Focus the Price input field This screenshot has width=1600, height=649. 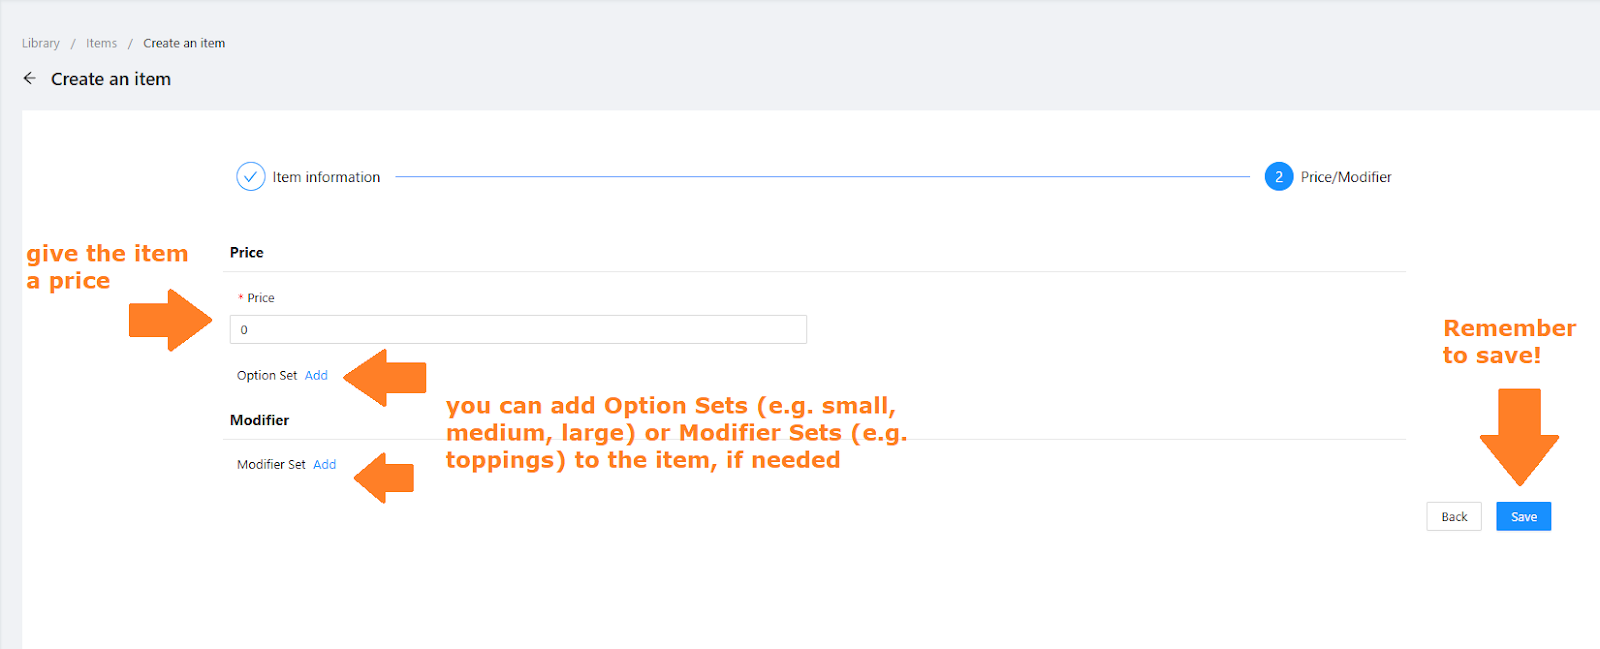(x=518, y=329)
